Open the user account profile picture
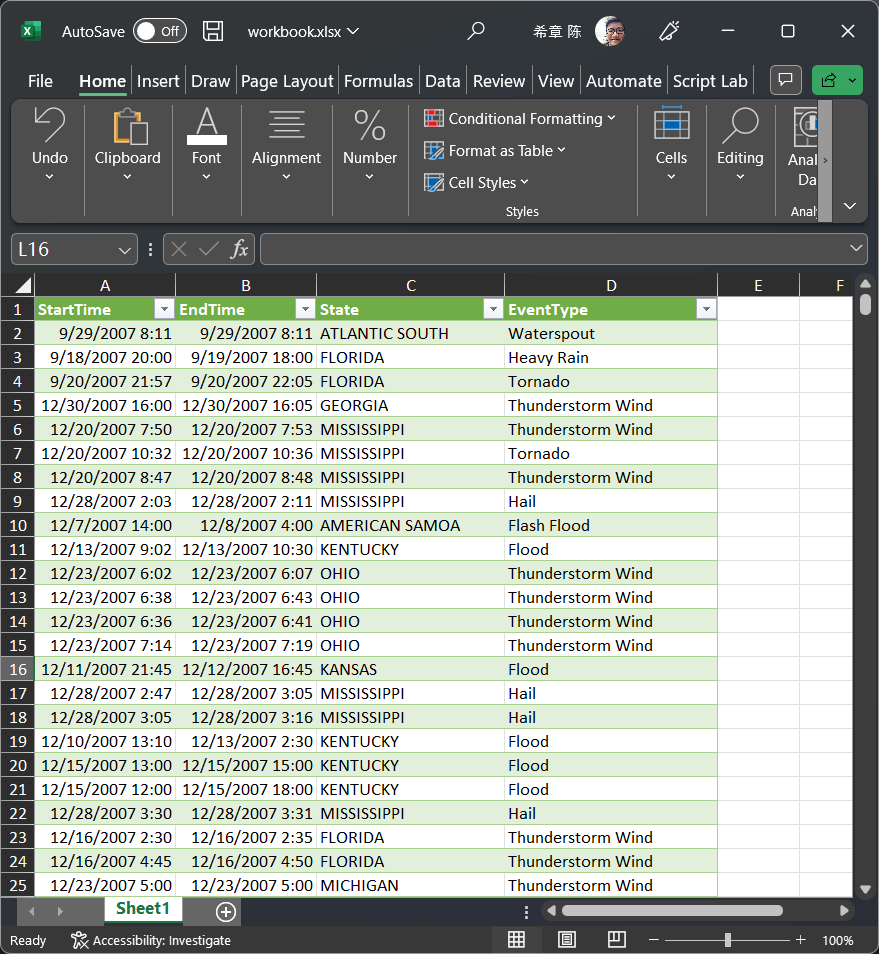 (610, 31)
